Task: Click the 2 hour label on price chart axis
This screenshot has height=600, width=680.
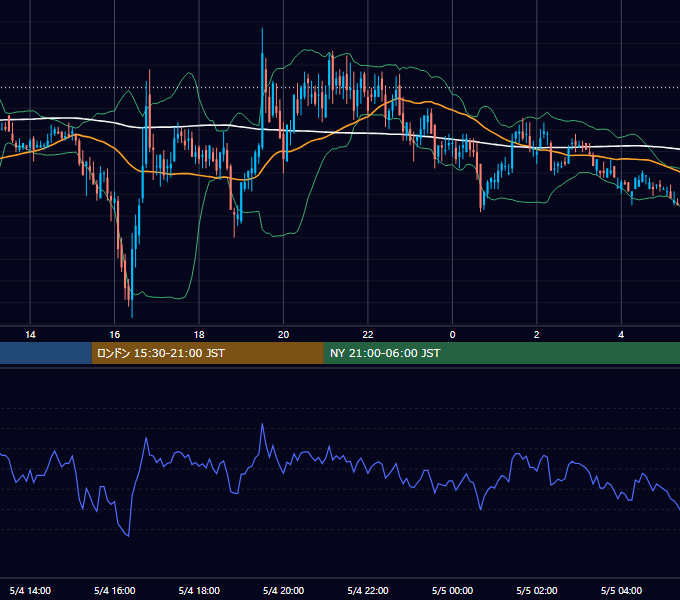Action: click(x=536, y=335)
